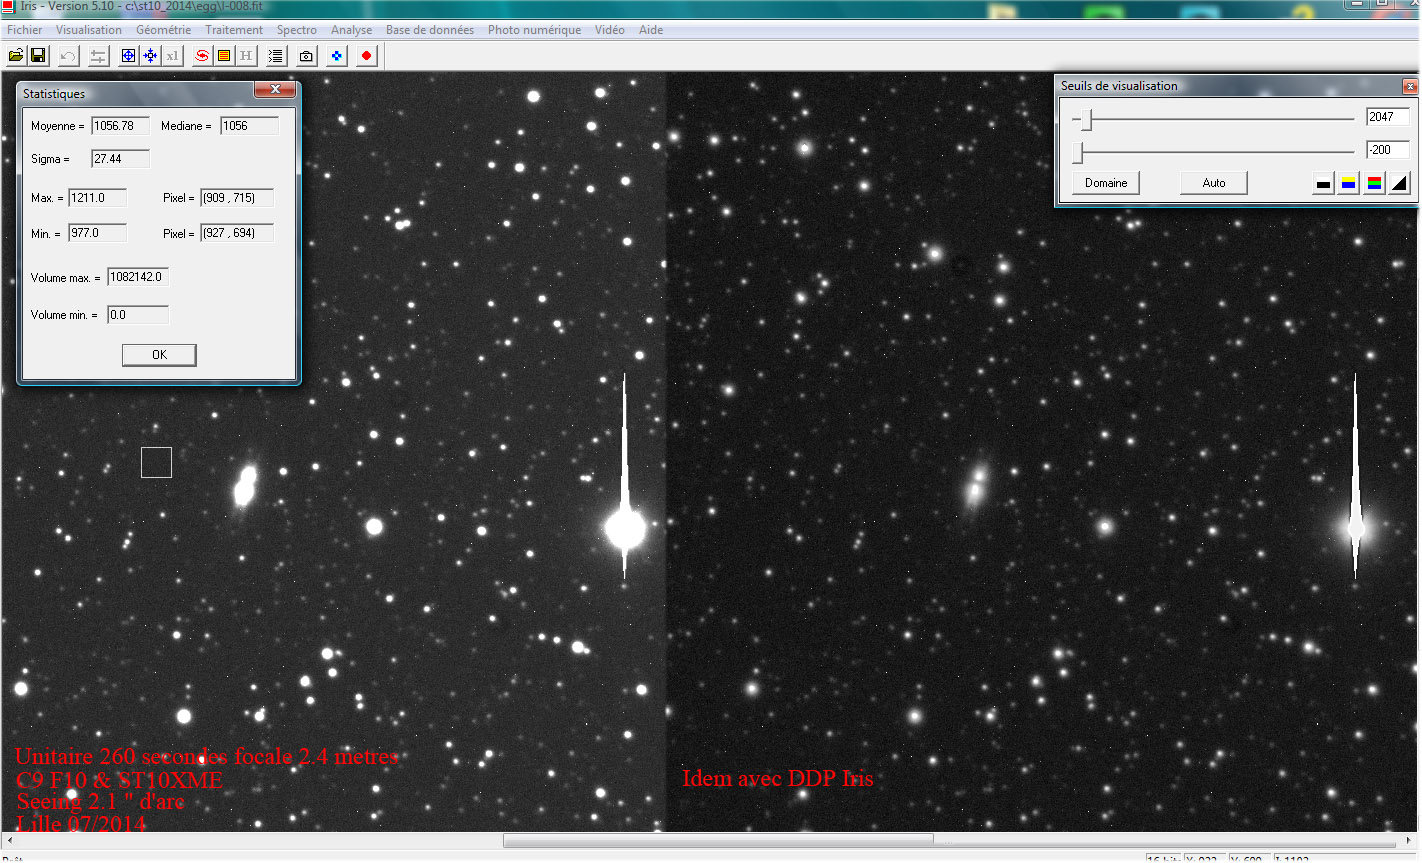The width and height of the screenshot is (1422, 863).
Task: Click the Max. value field 1211.0
Action: 98,198
